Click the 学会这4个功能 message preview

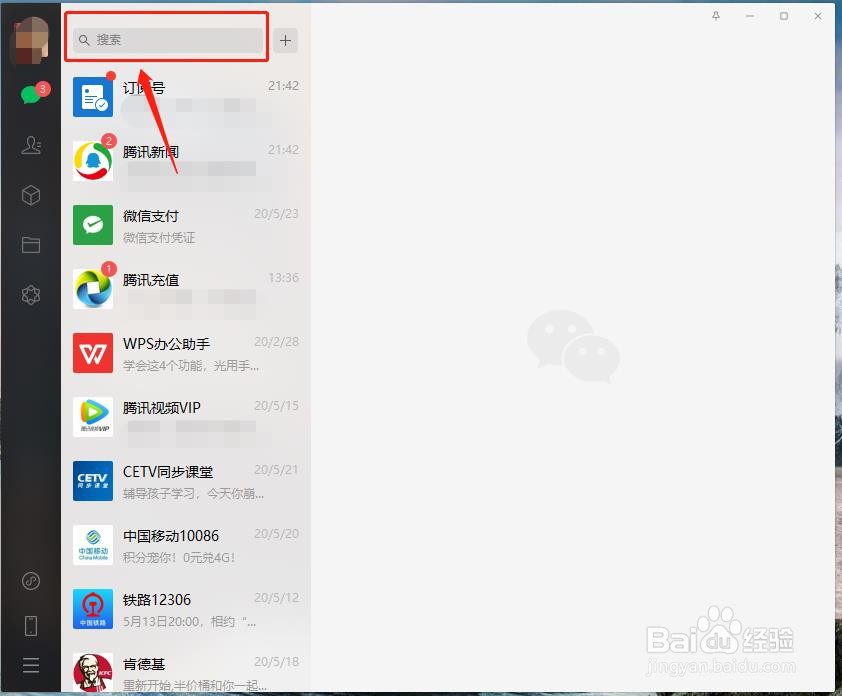191,366
